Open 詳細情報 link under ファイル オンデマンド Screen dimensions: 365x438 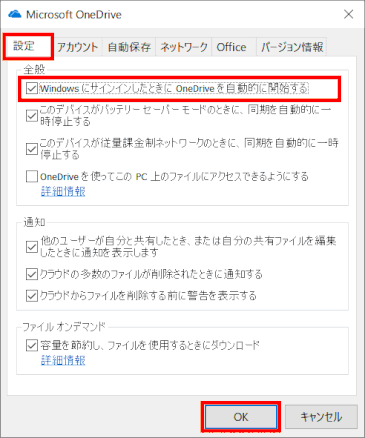pos(63,360)
